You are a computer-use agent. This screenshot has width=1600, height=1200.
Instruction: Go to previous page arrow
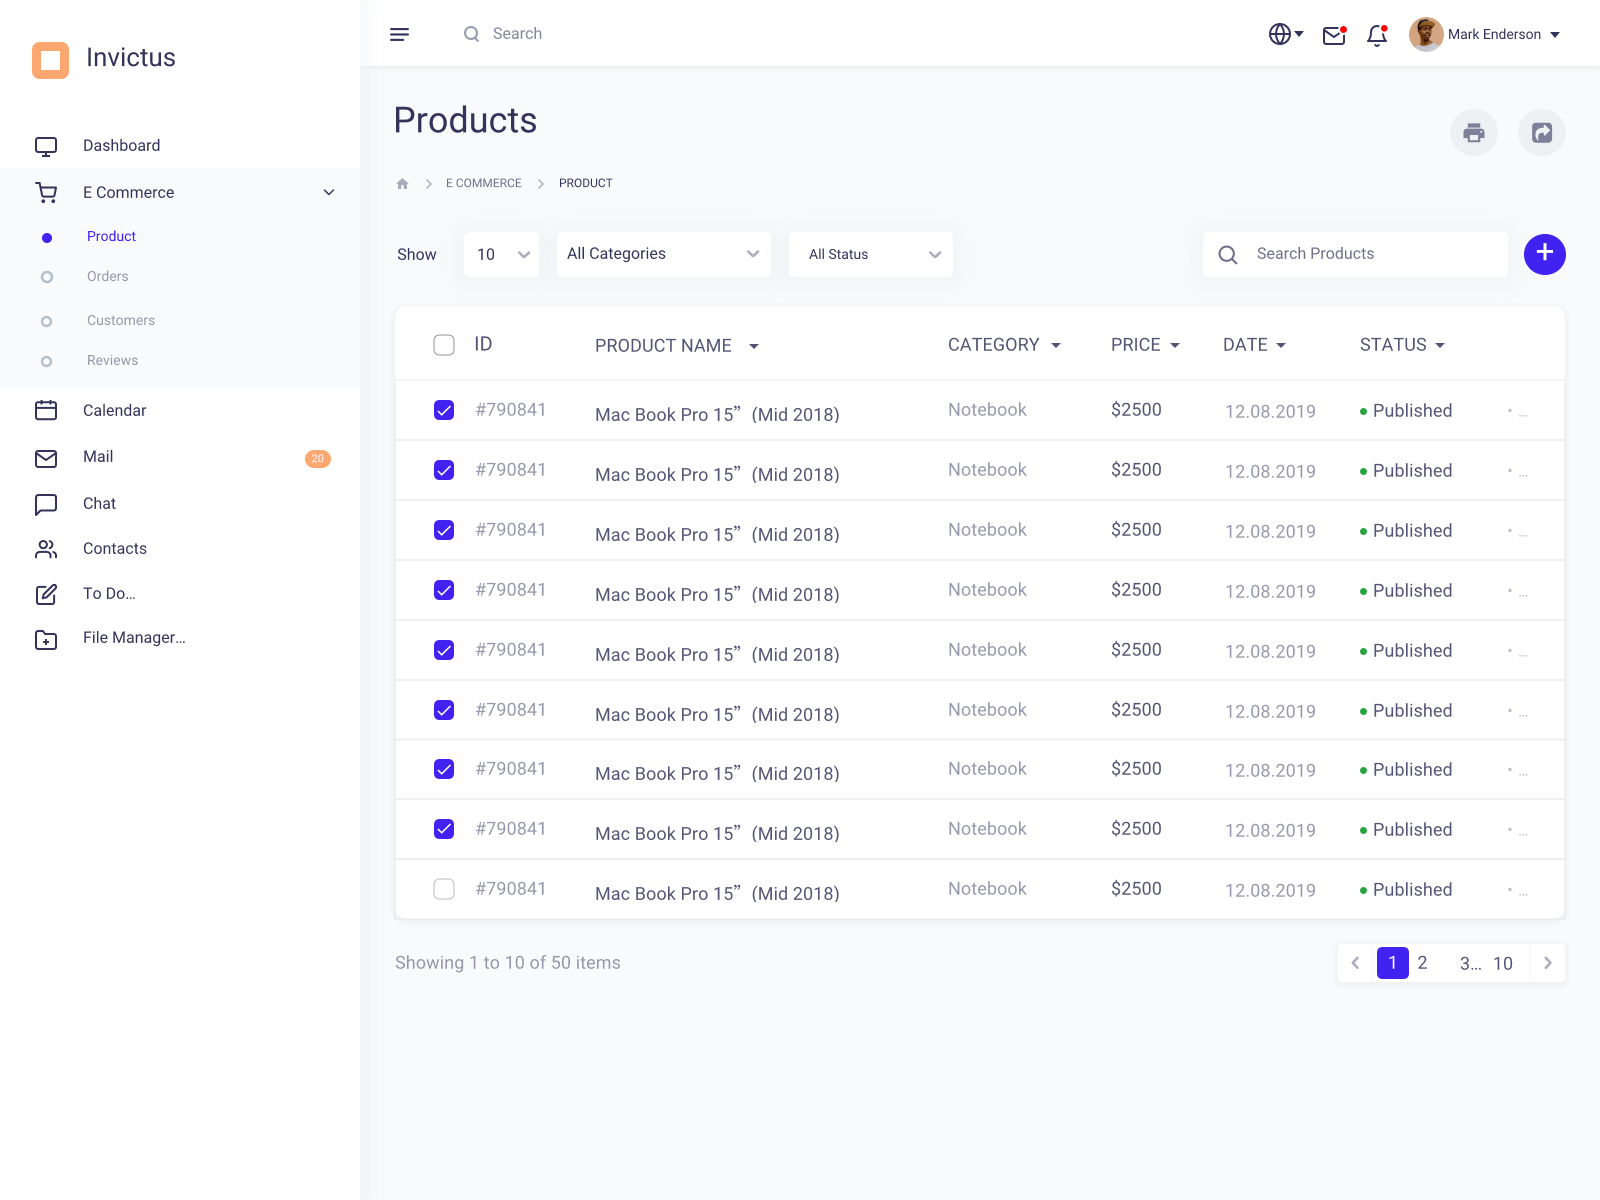(x=1355, y=963)
